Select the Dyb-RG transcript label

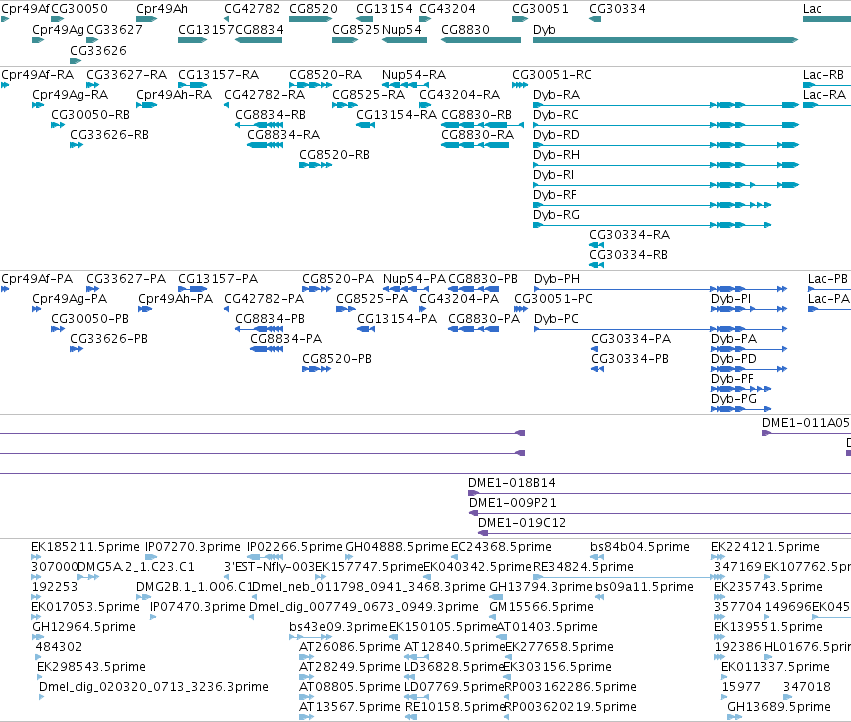pos(556,215)
